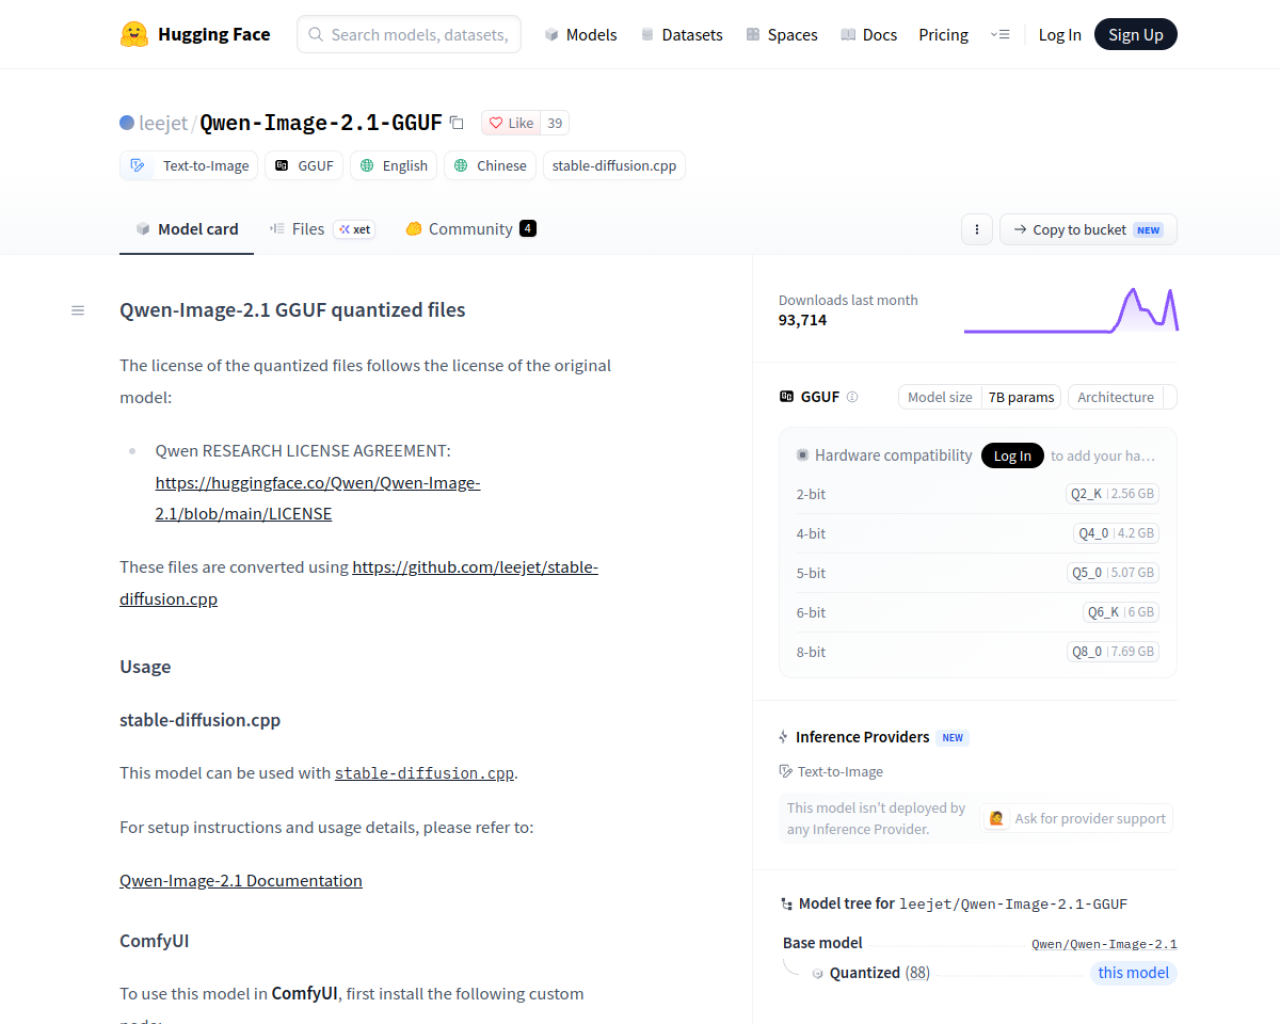Click the GGUF section logo icon
Viewport: 1280px width, 1024px height.
787,397
